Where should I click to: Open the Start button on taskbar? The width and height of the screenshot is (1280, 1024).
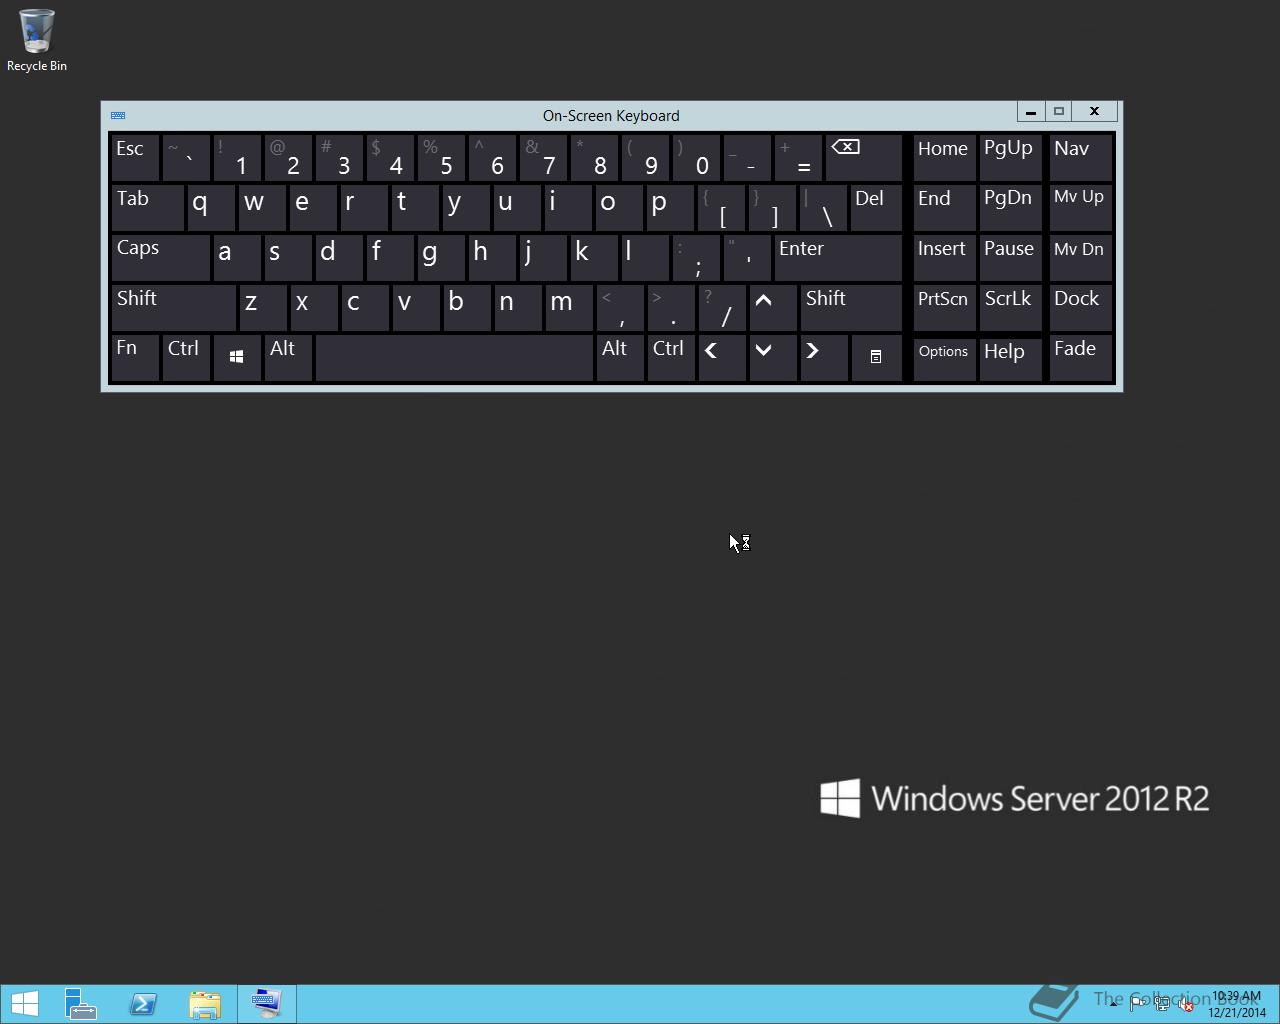click(x=24, y=1004)
